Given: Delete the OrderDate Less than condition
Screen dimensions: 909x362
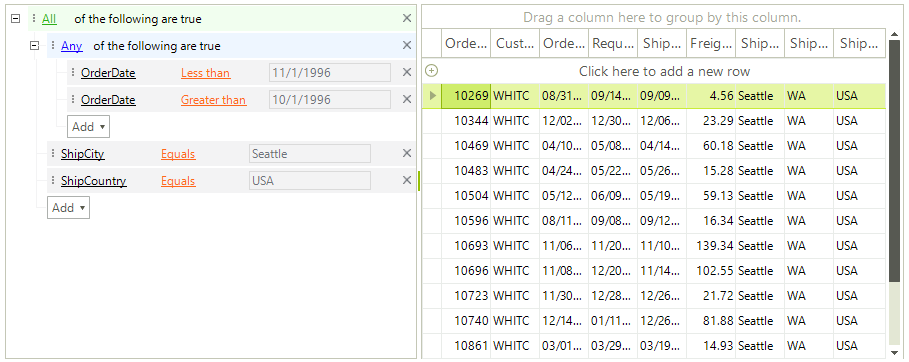Looking at the screenshot, I should click(x=406, y=73).
